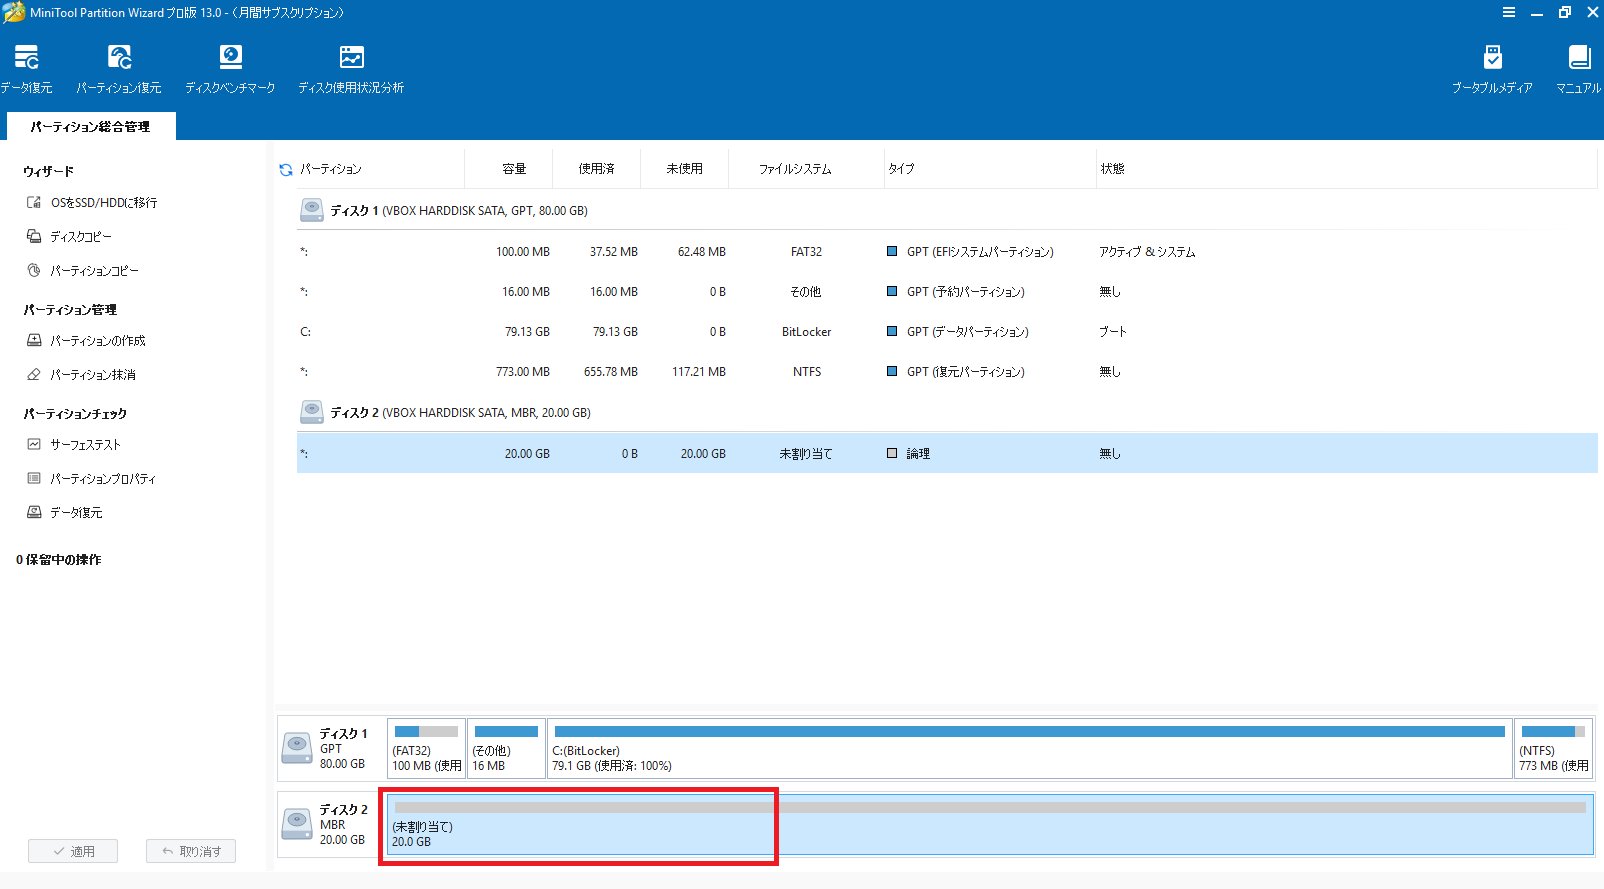Viewport: 1604px width, 889px height.
Task: Start the OSをSSD/HDDに移行 wizard
Action: pos(103,203)
